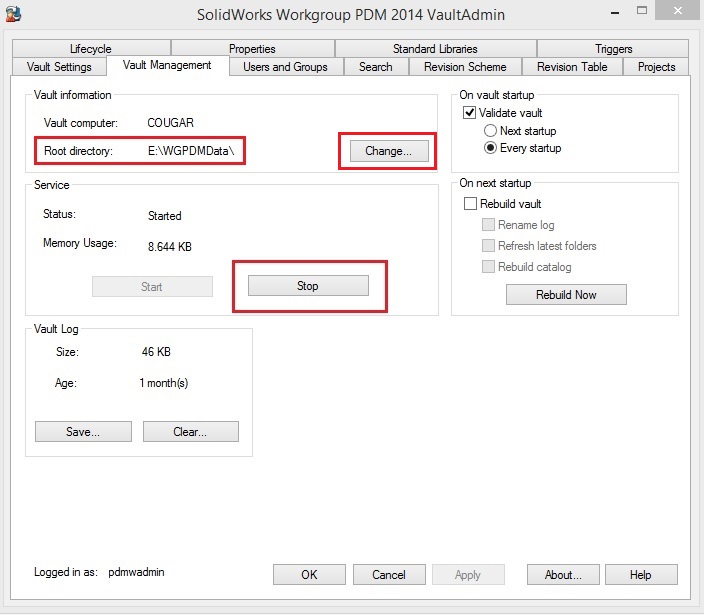Cancel the VaultAdmin dialog

(x=388, y=575)
